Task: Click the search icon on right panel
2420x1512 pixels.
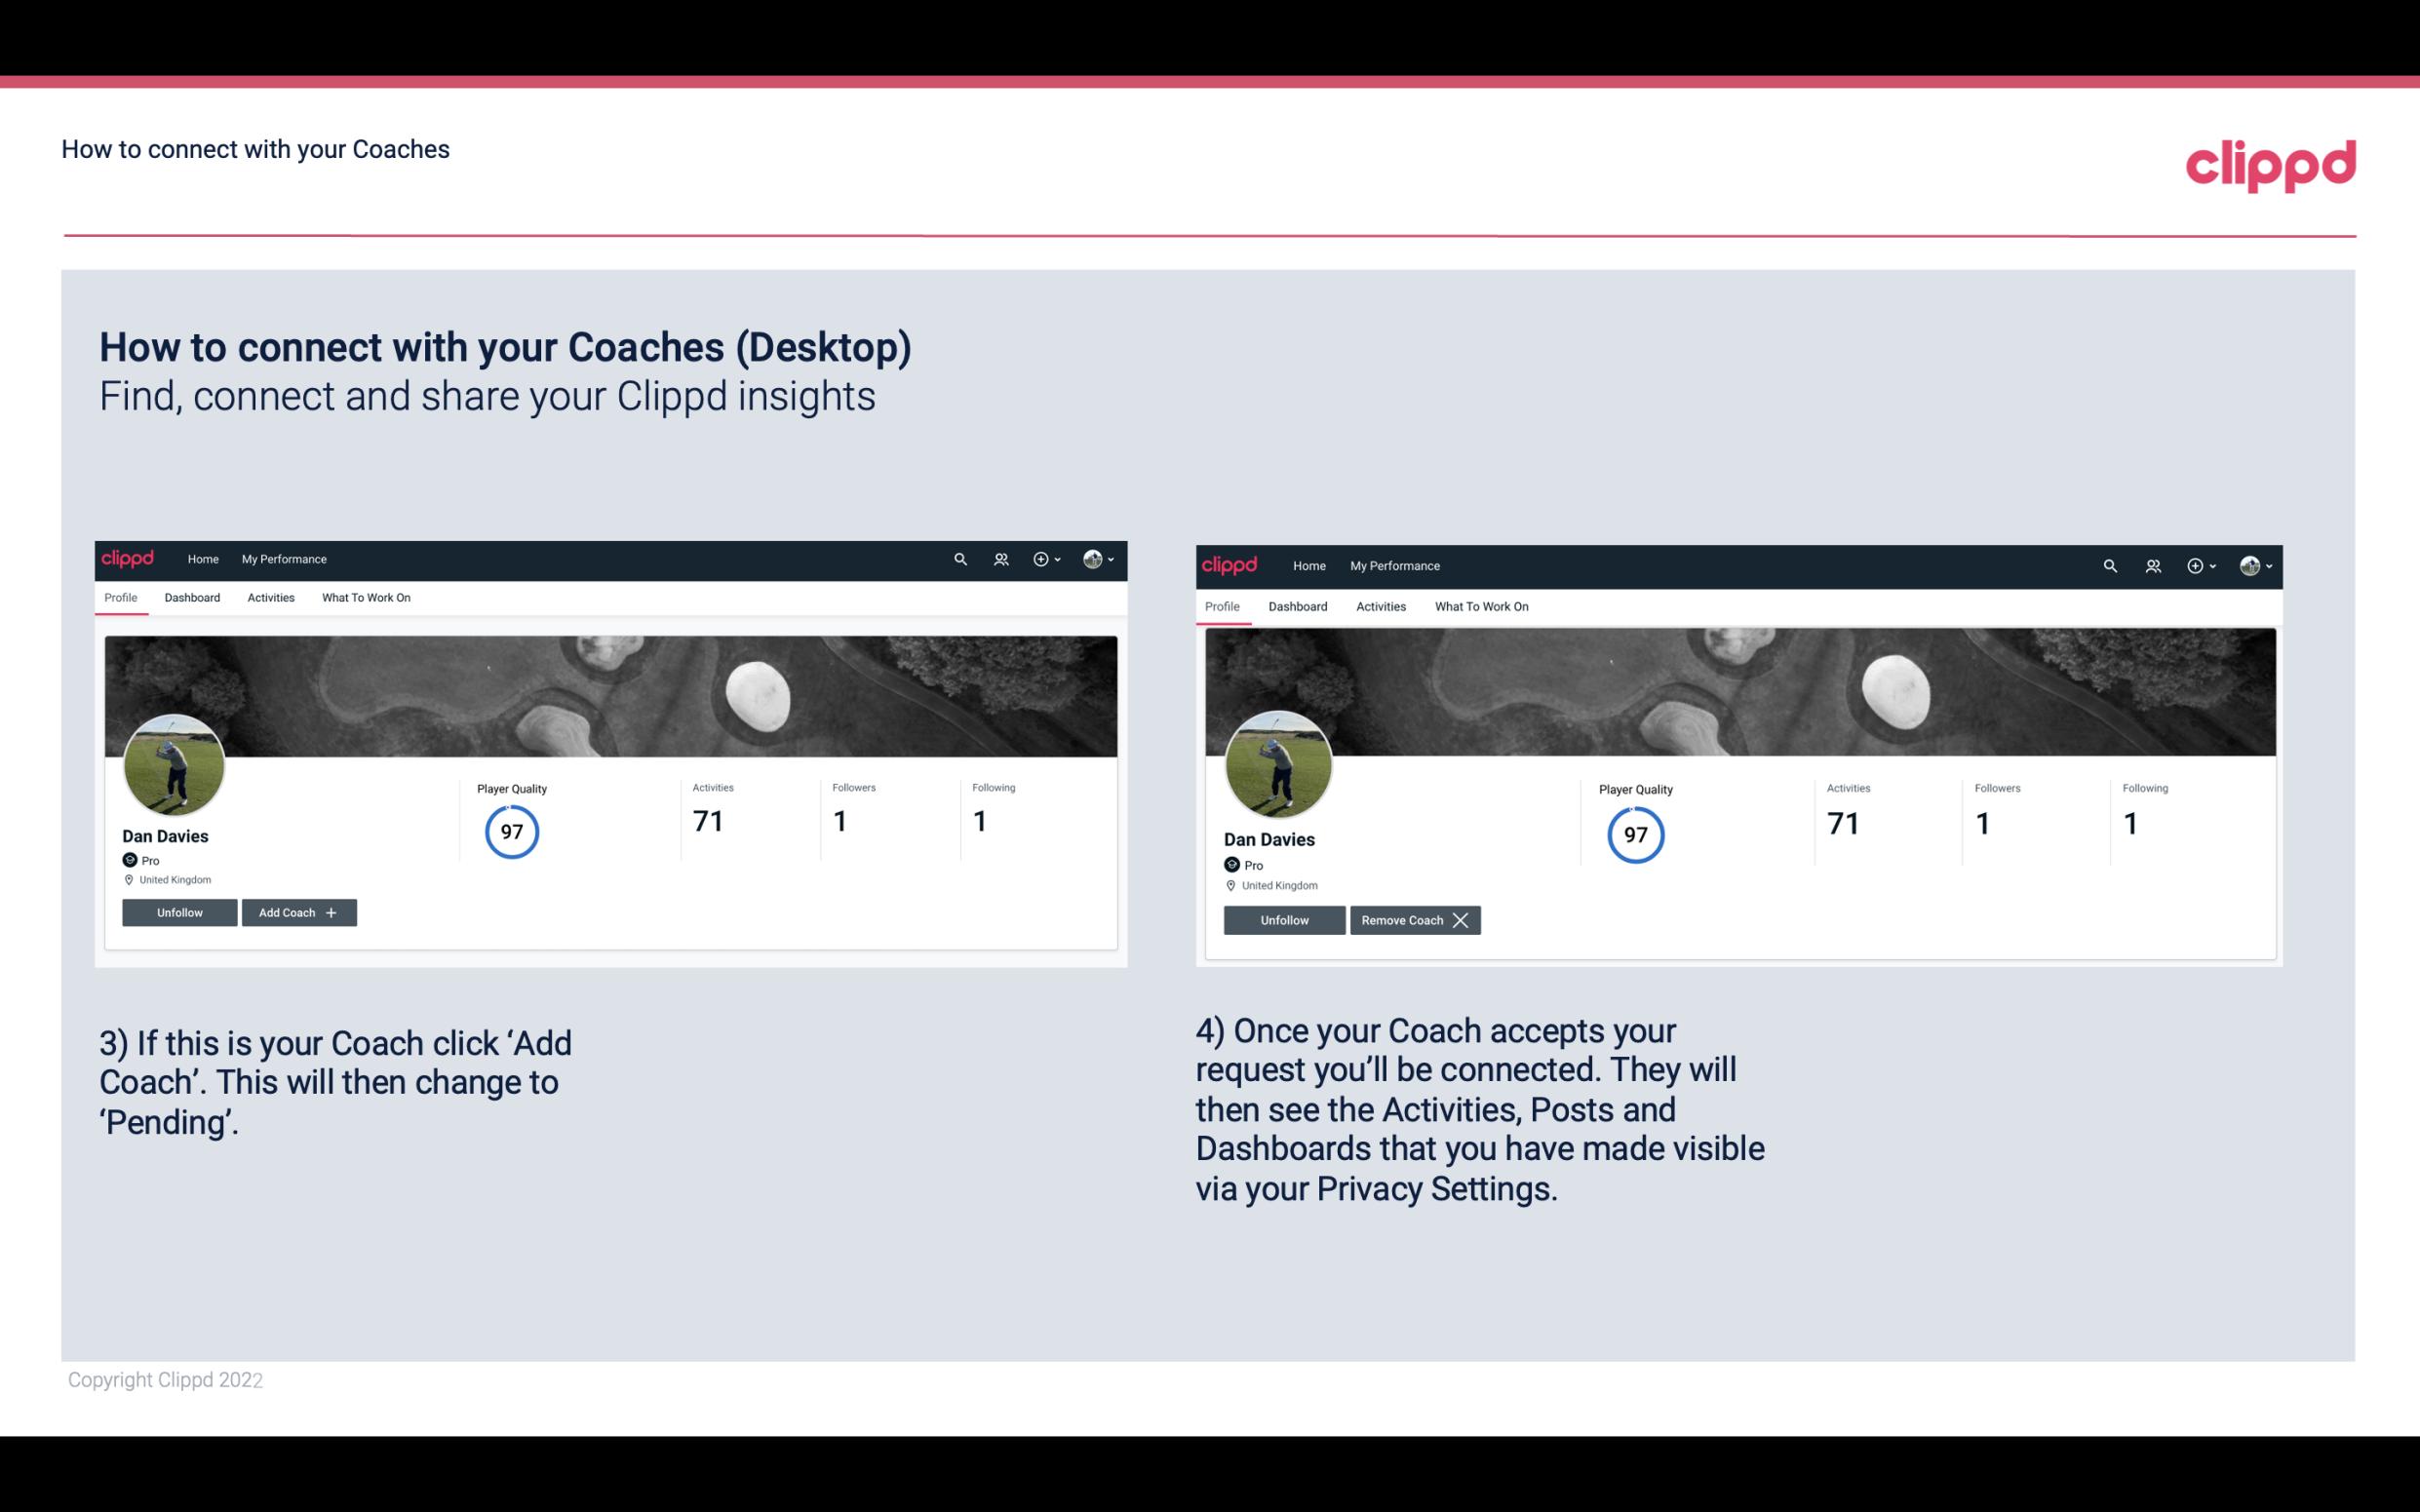Action: click(2110, 564)
